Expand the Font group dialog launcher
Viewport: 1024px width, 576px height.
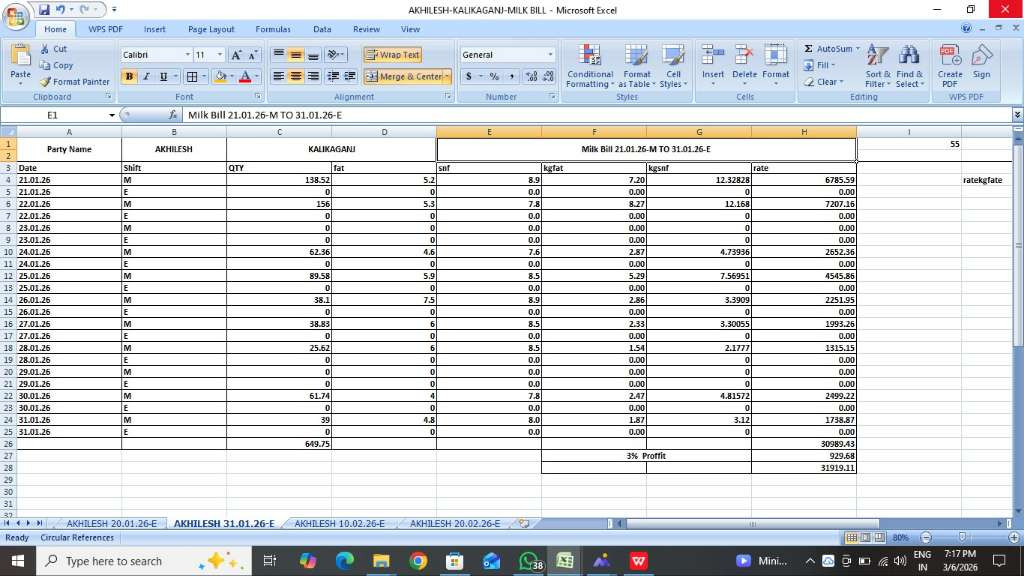pos(258,97)
